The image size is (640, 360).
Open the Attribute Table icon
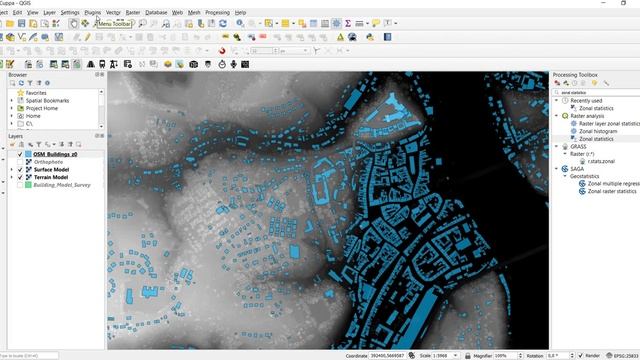coord(313,24)
